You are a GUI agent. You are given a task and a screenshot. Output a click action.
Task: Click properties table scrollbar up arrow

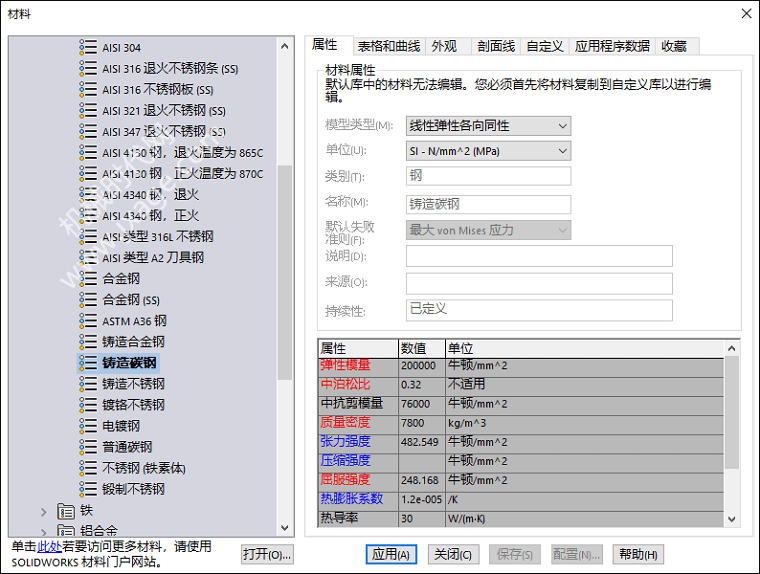(x=732, y=348)
